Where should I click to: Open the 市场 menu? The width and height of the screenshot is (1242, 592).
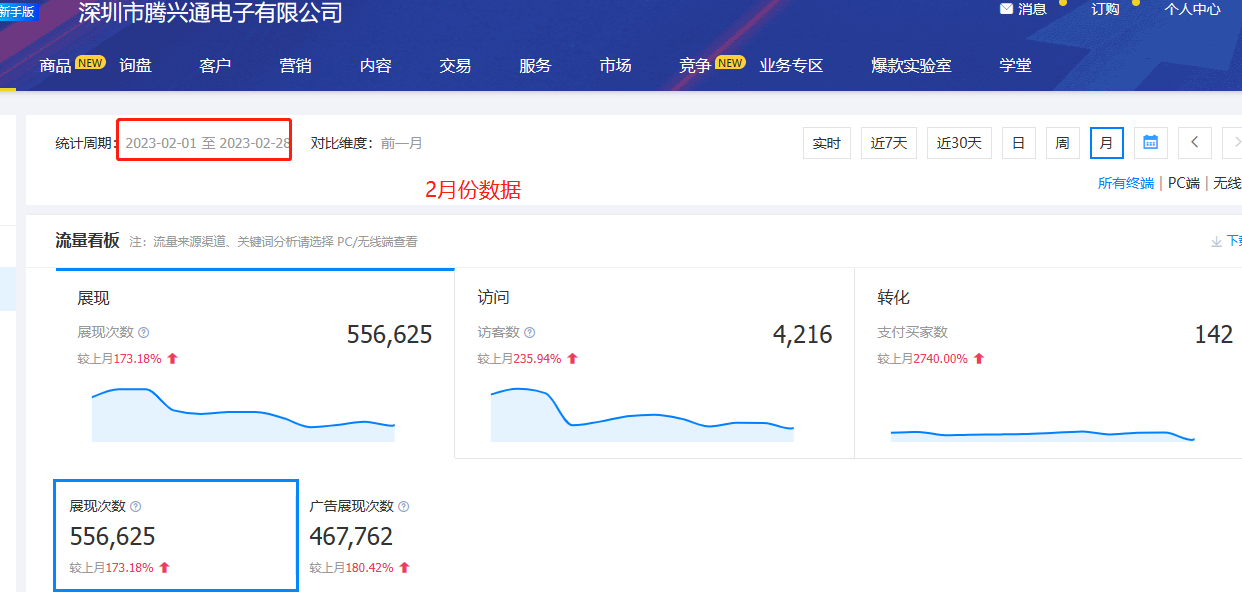click(616, 66)
